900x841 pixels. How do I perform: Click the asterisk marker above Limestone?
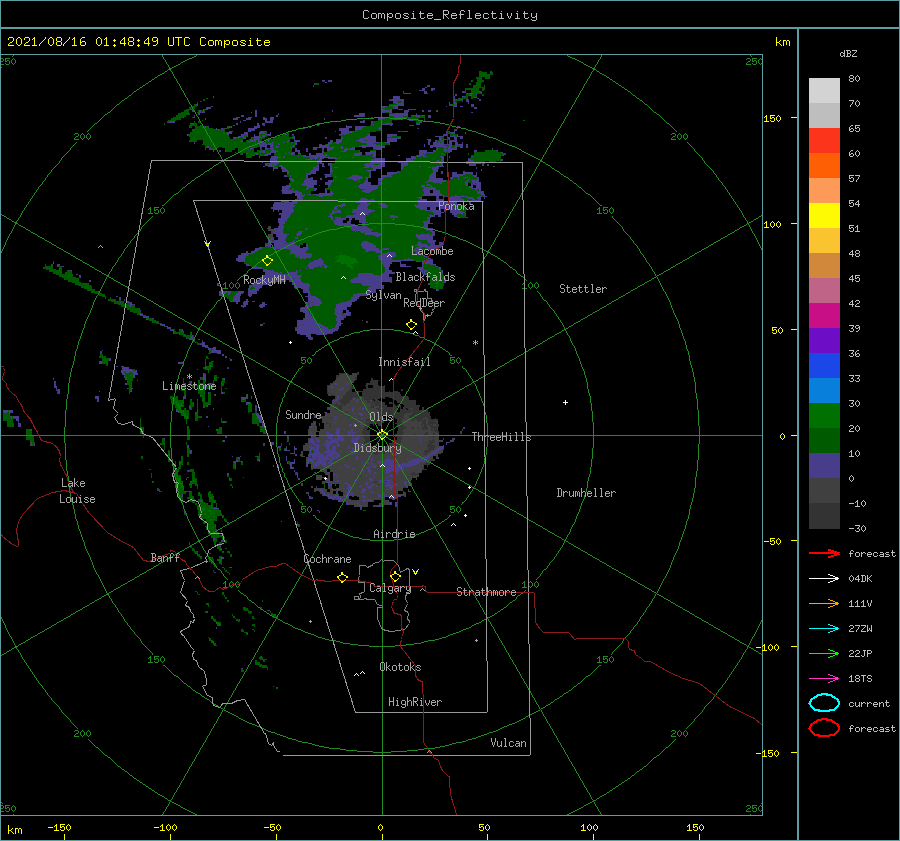click(189, 377)
